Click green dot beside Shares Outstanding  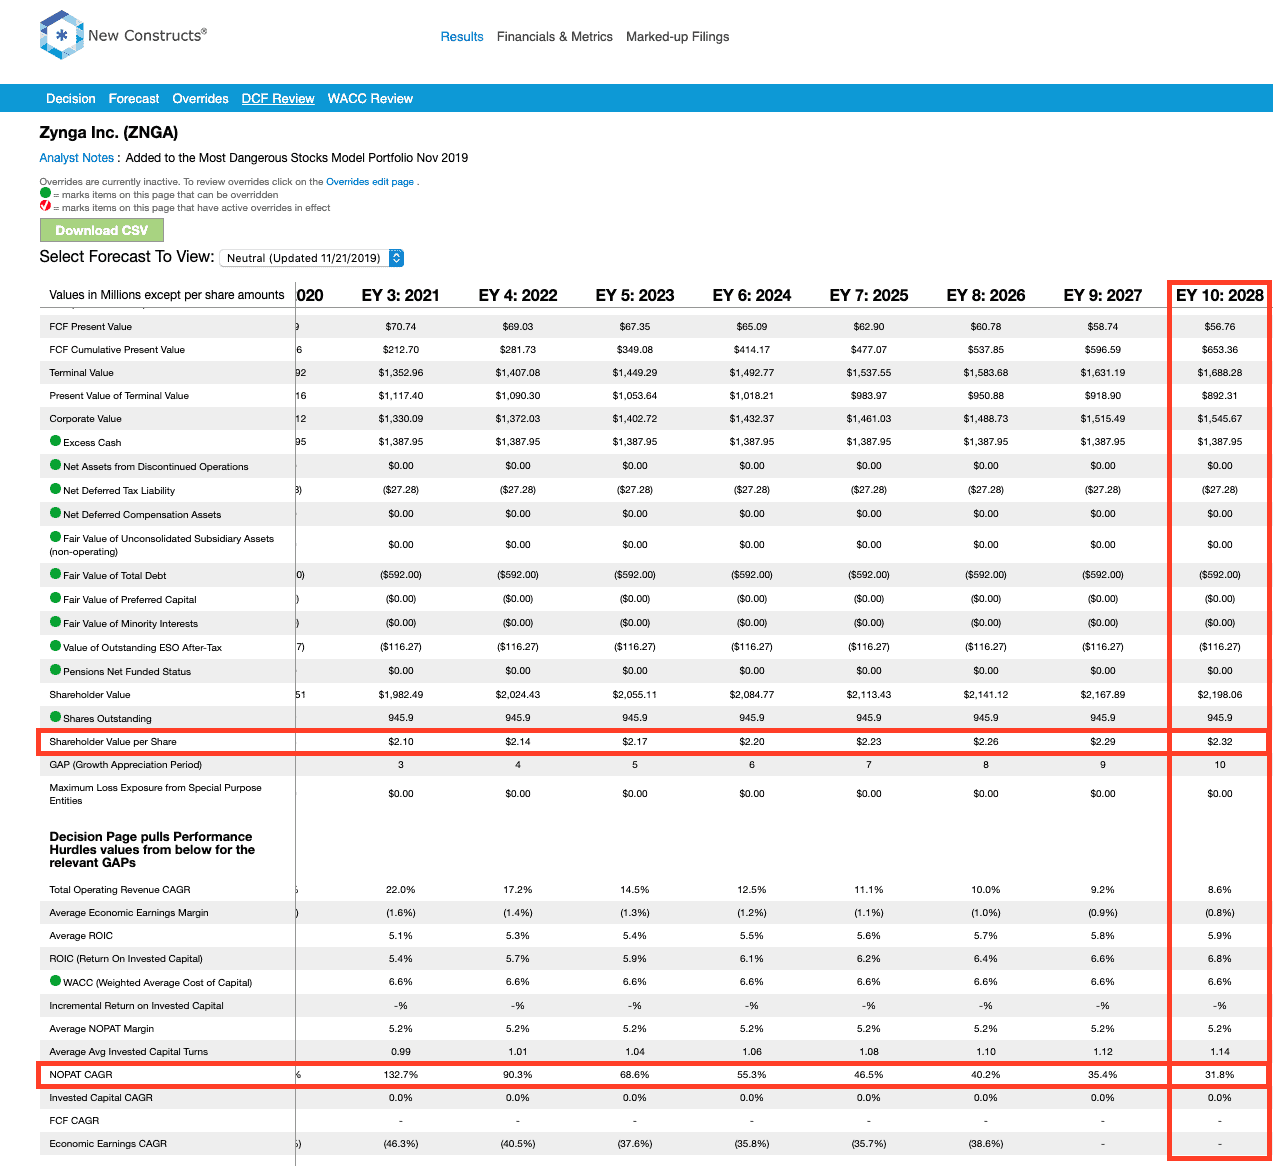click(x=56, y=717)
